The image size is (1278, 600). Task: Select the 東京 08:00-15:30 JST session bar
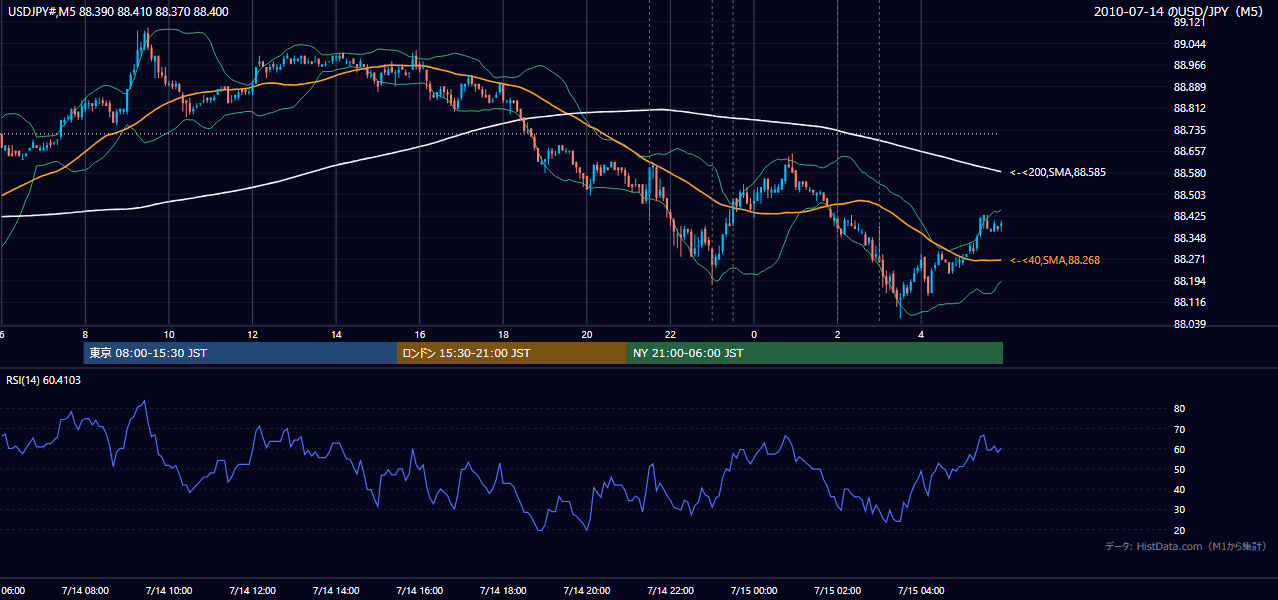(241, 353)
